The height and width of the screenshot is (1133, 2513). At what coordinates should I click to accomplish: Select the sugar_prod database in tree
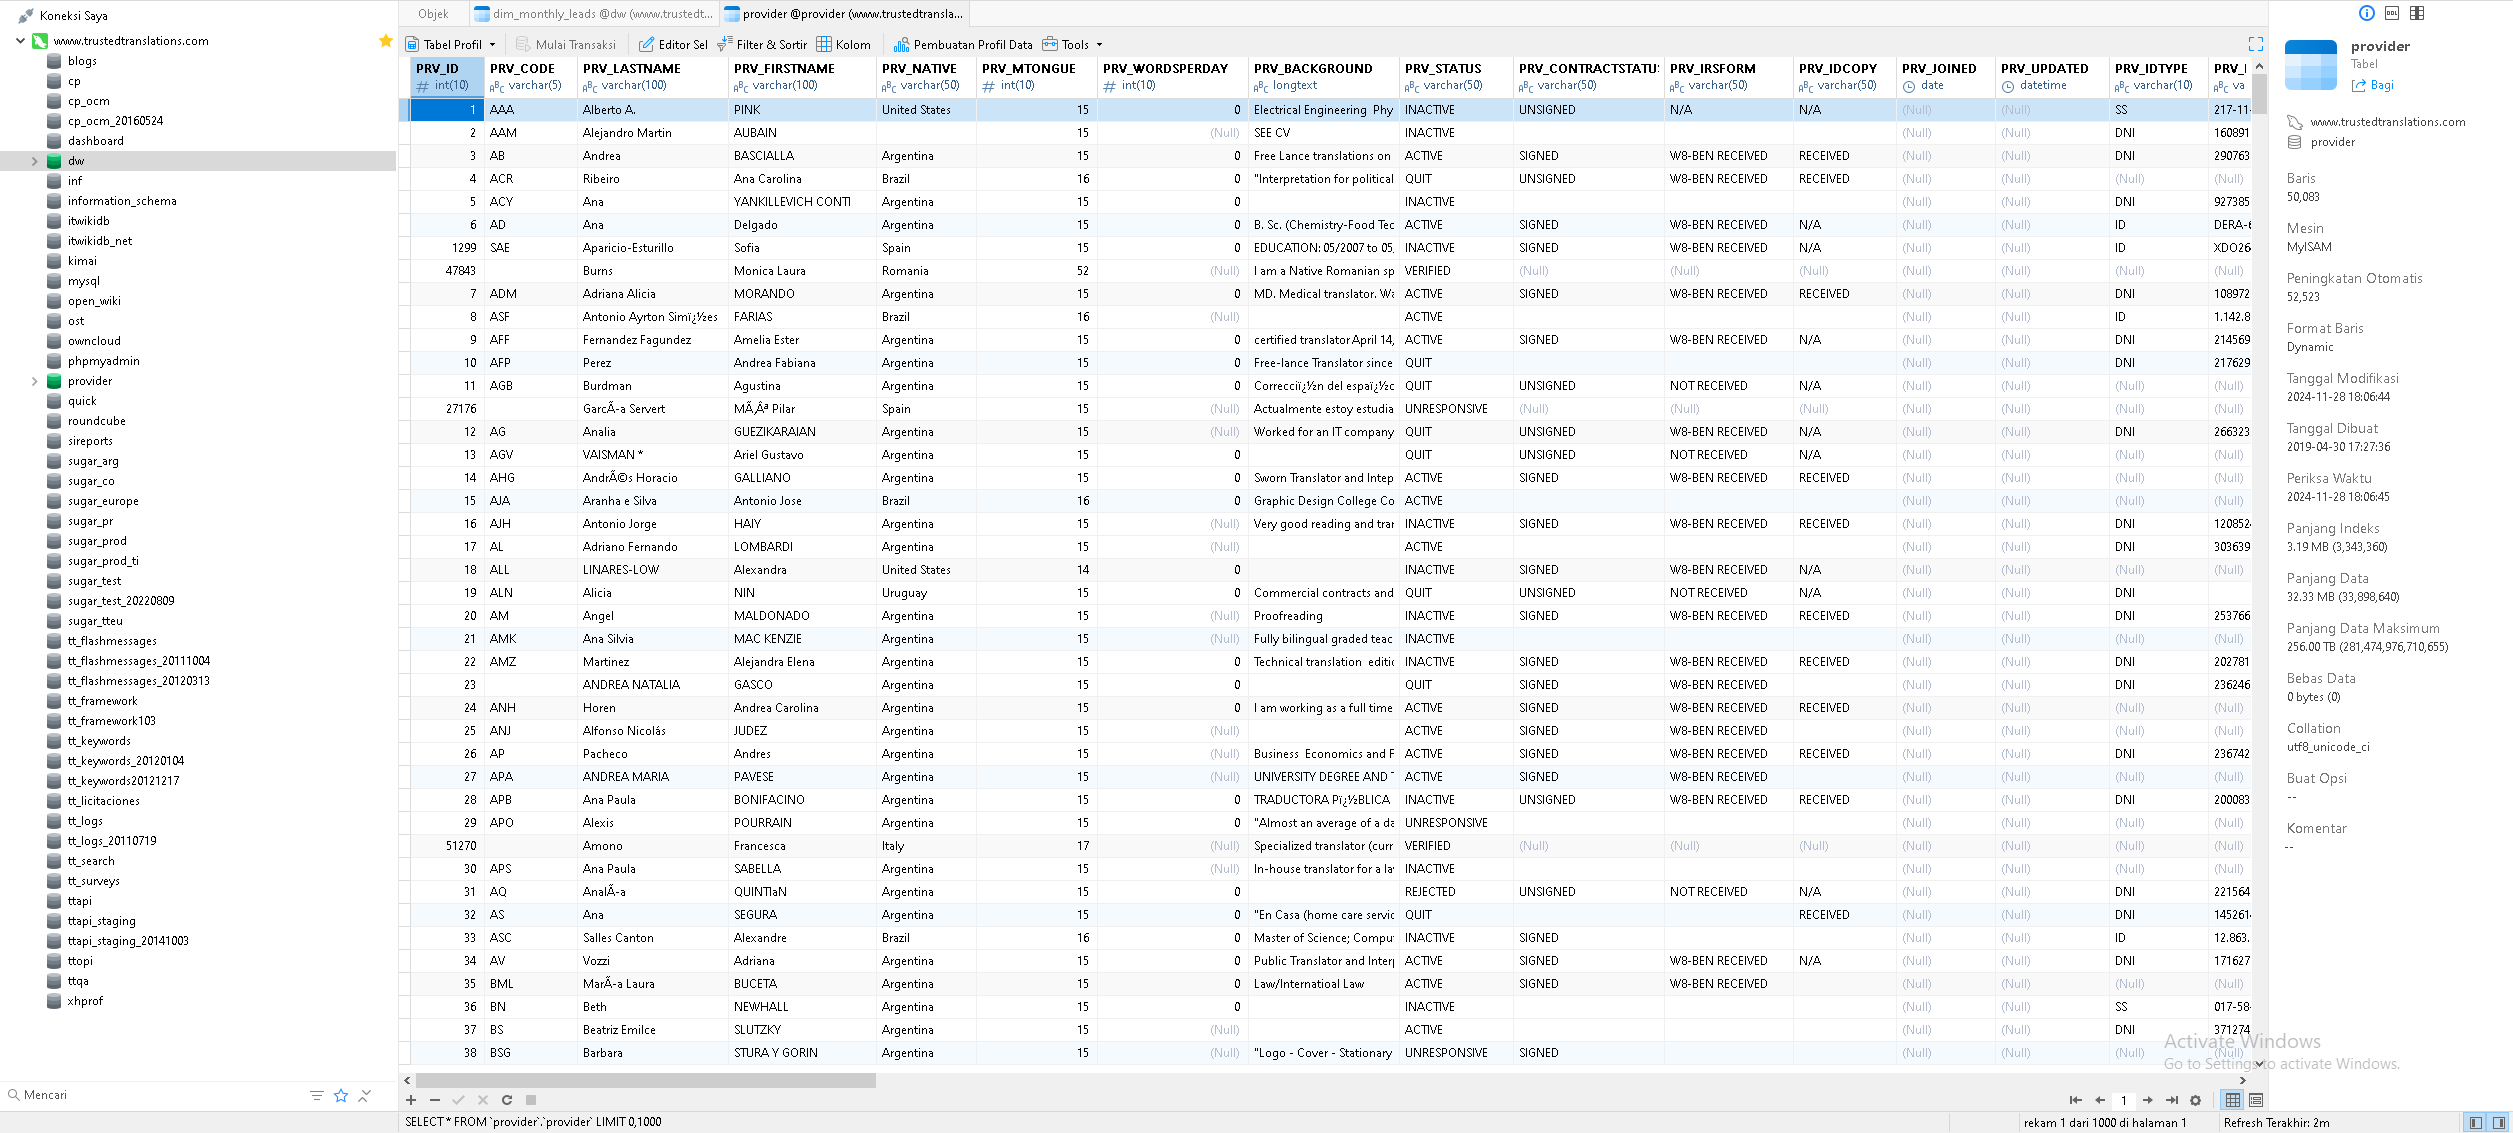tap(97, 541)
